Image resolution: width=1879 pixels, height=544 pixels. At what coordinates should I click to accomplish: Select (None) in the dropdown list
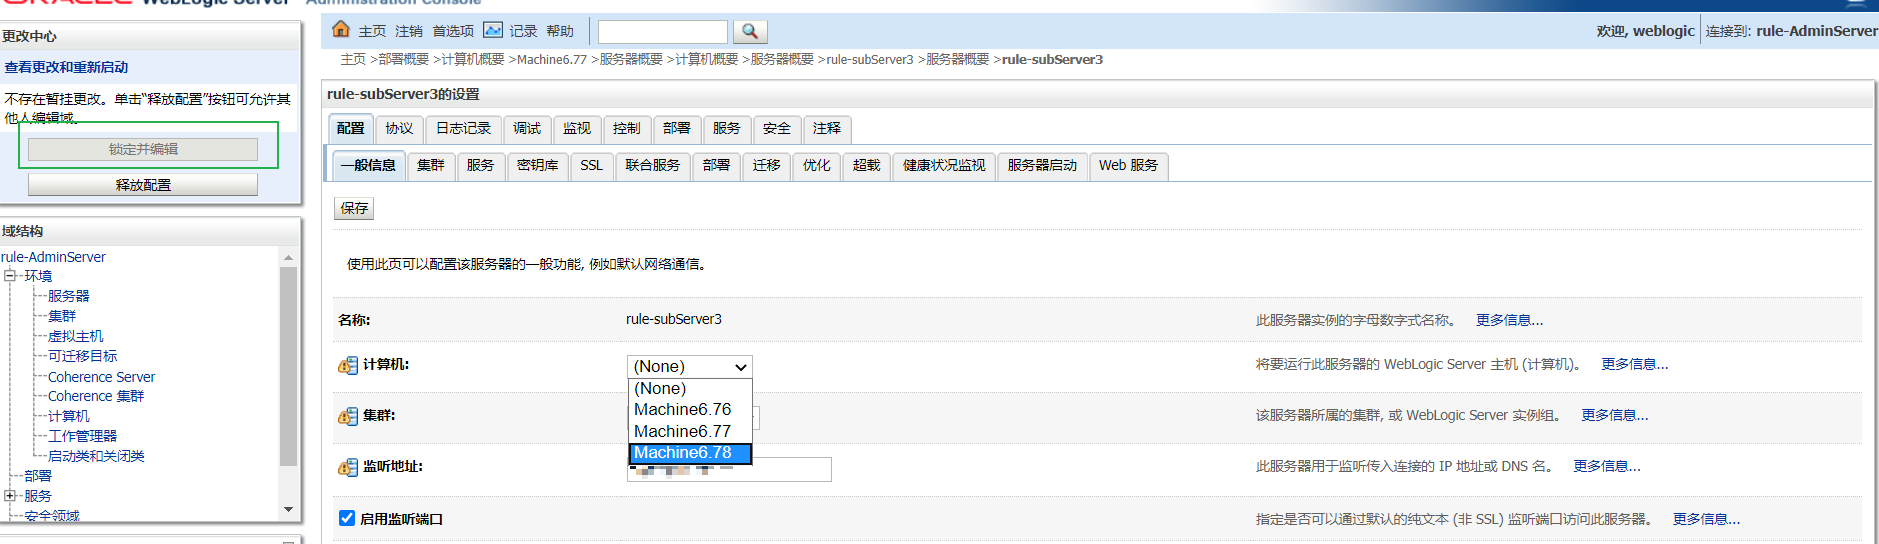click(x=690, y=388)
